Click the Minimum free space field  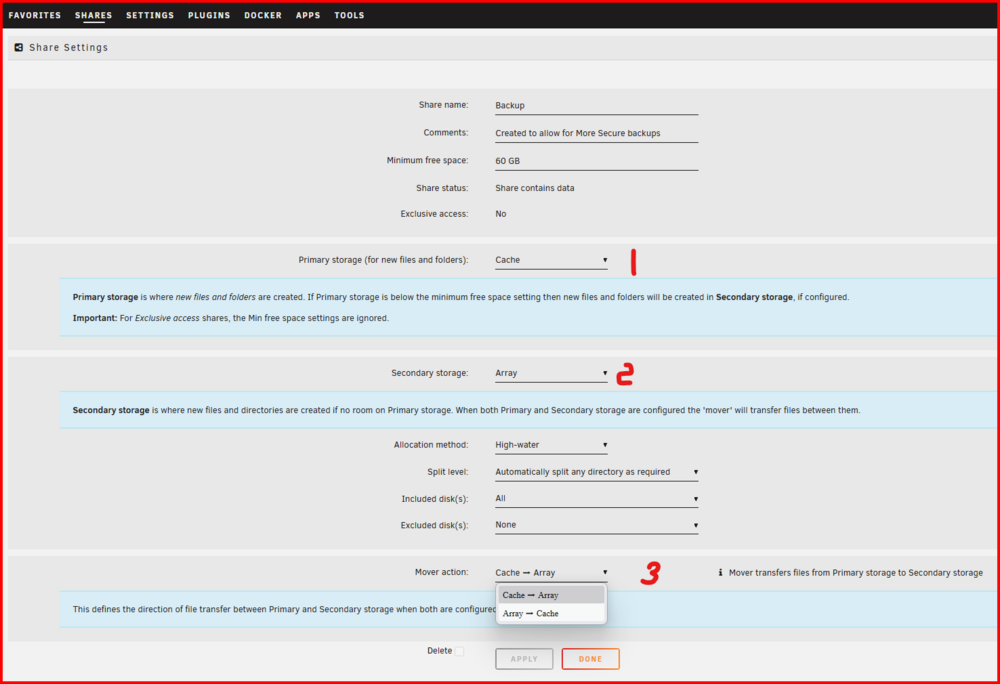(x=596, y=161)
